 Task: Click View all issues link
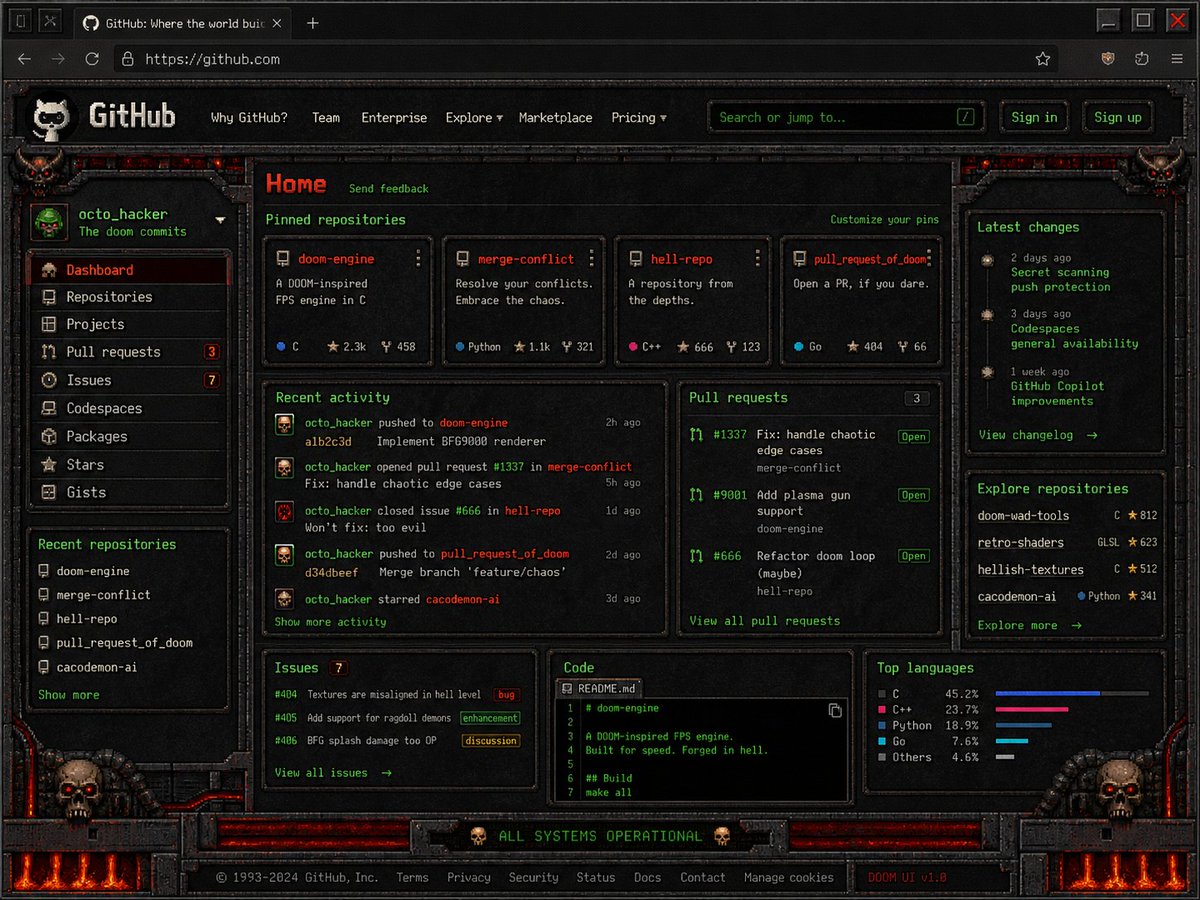point(333,773)
